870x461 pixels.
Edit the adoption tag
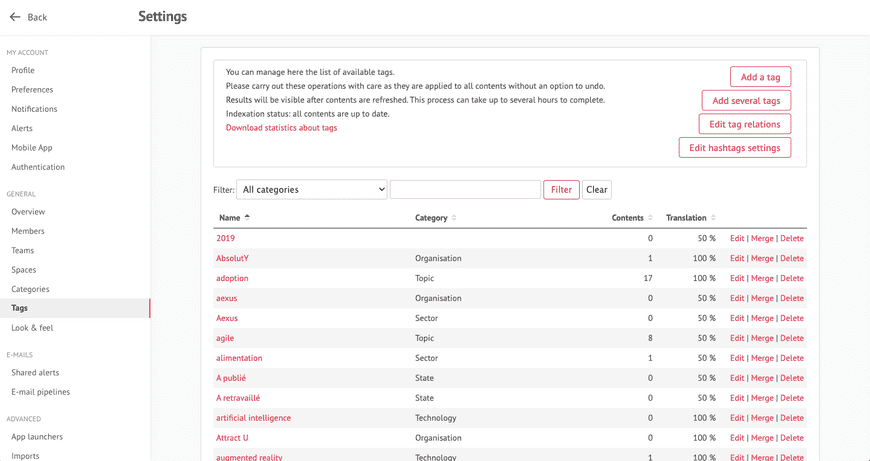pos(737,278)
